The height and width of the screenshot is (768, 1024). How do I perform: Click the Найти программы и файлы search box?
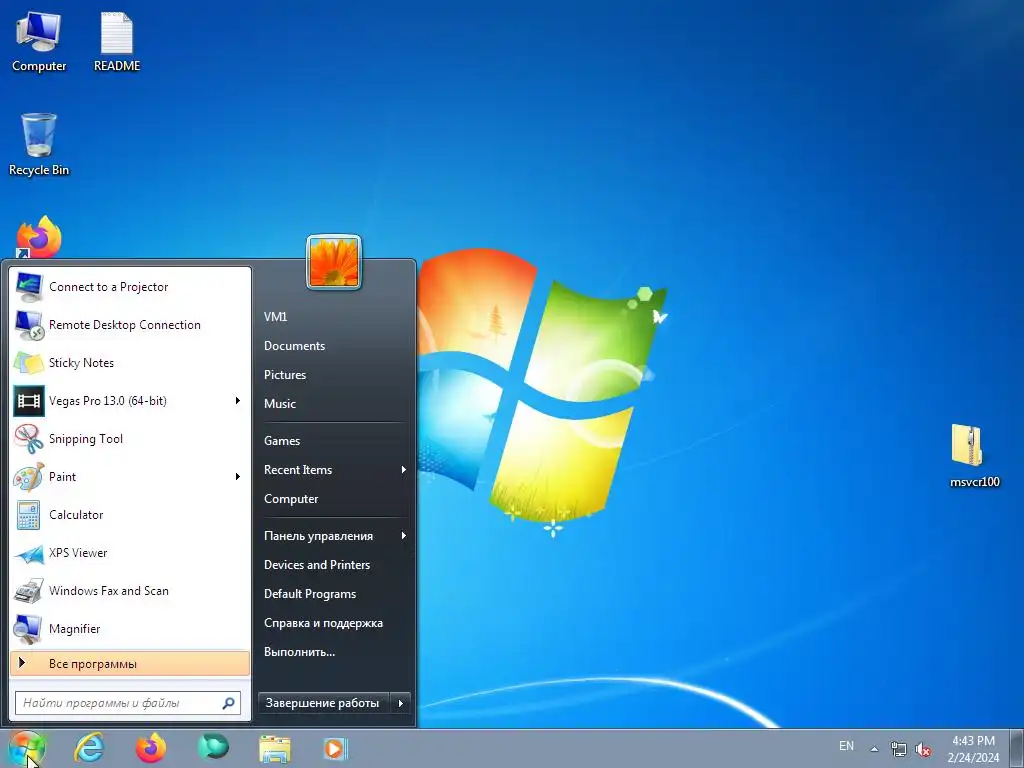point(128,703)
